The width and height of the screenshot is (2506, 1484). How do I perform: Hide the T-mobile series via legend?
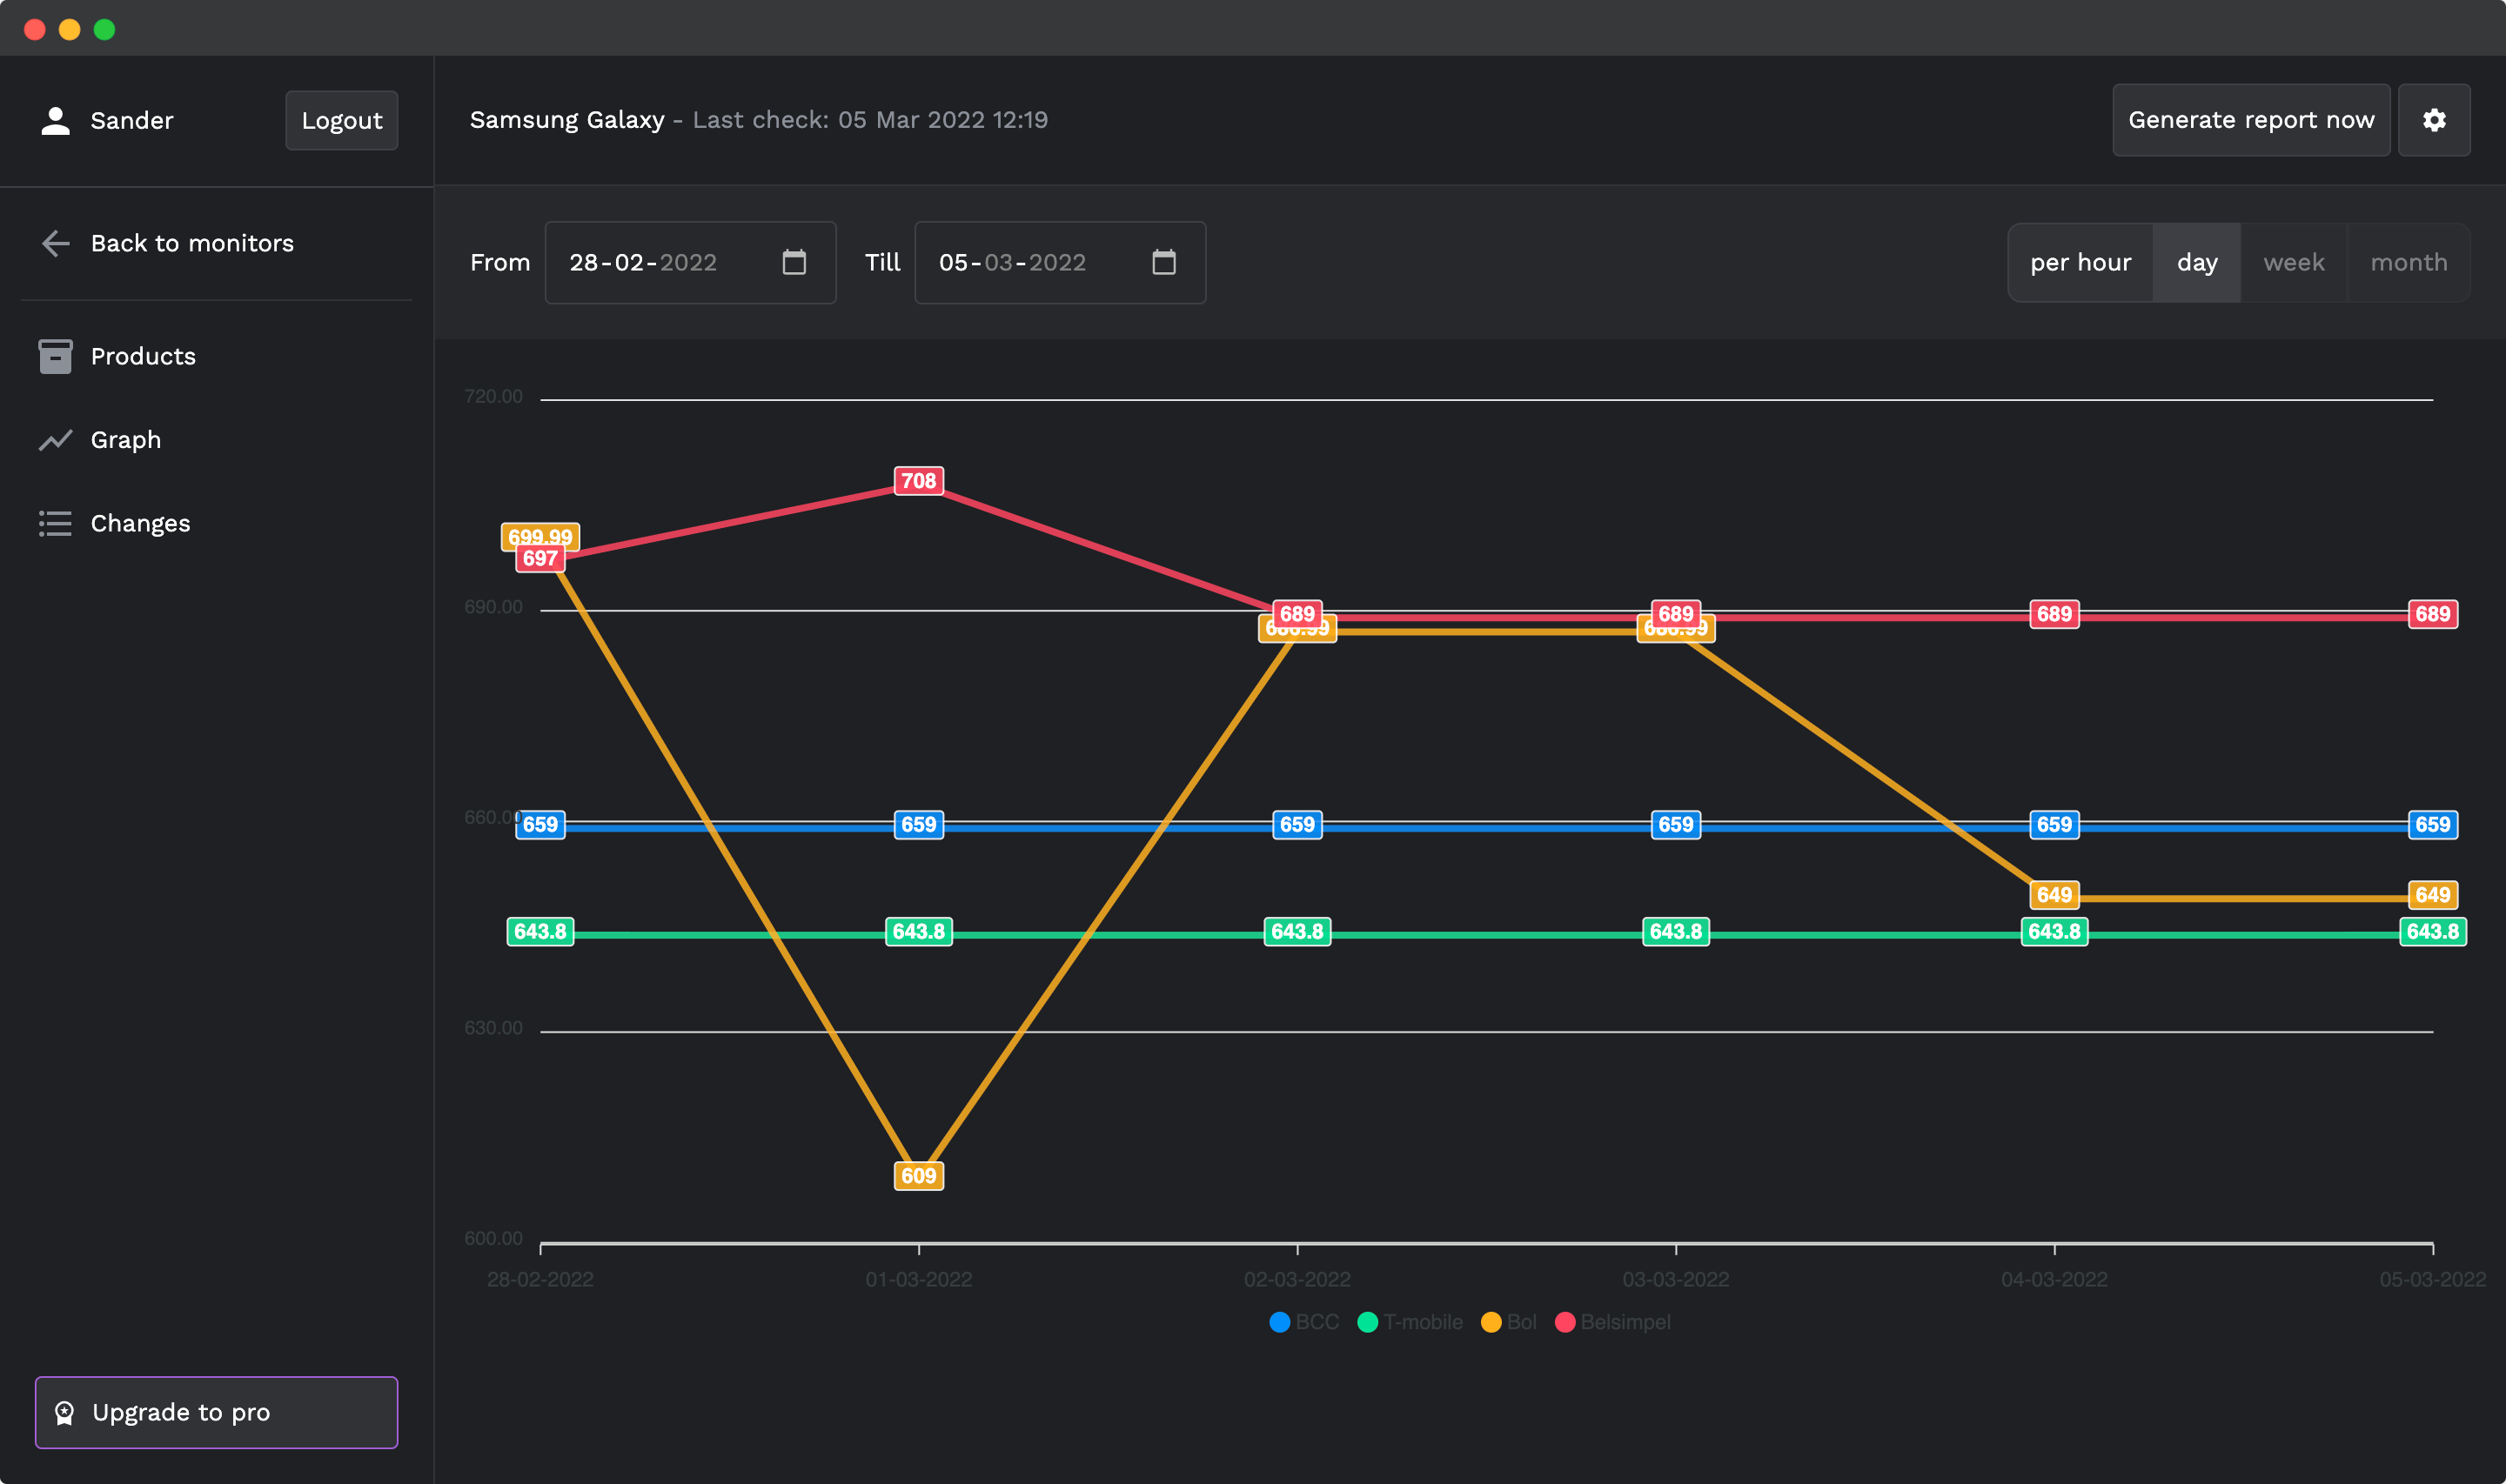coord(1410,1322)
